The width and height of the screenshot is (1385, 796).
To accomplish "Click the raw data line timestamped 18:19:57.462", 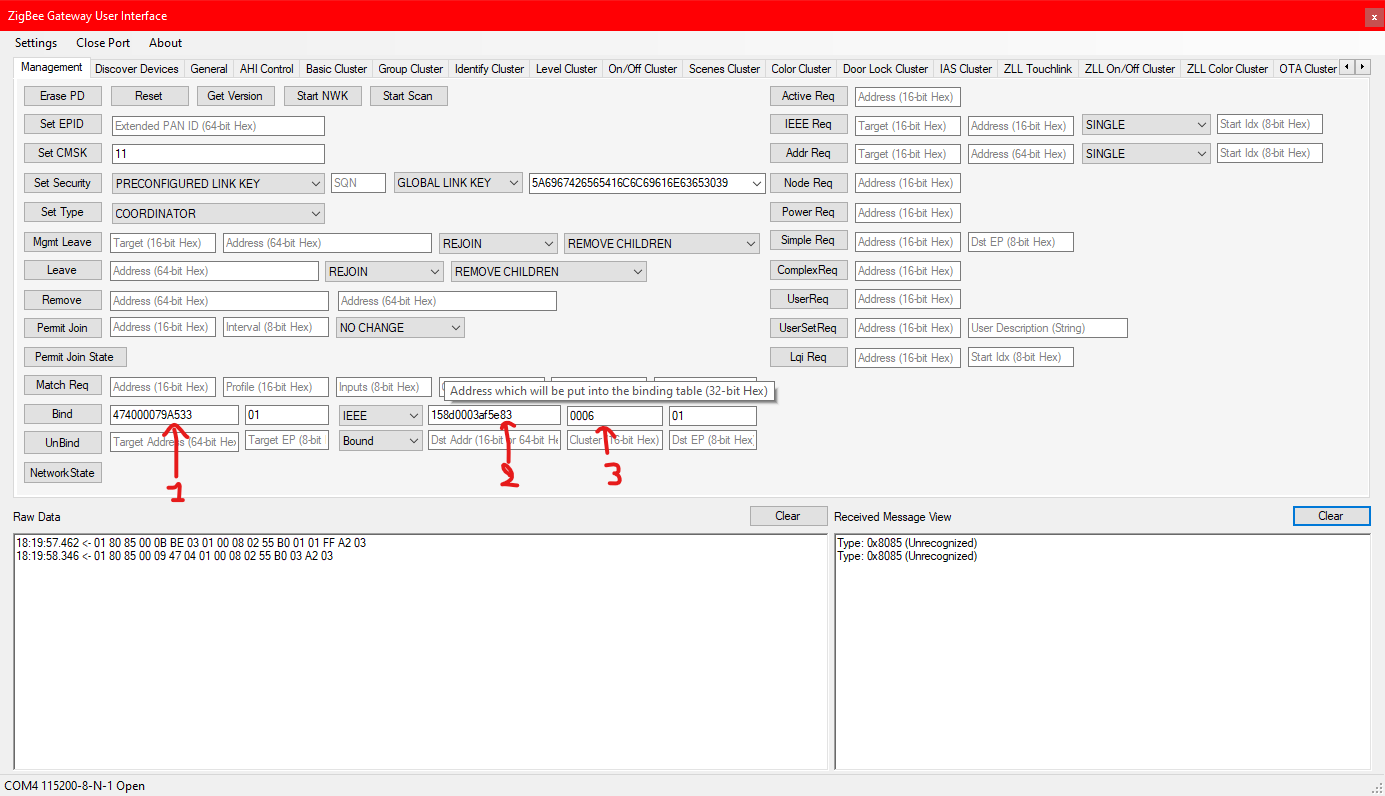I will pyautogui.click(x=191, y=543).
